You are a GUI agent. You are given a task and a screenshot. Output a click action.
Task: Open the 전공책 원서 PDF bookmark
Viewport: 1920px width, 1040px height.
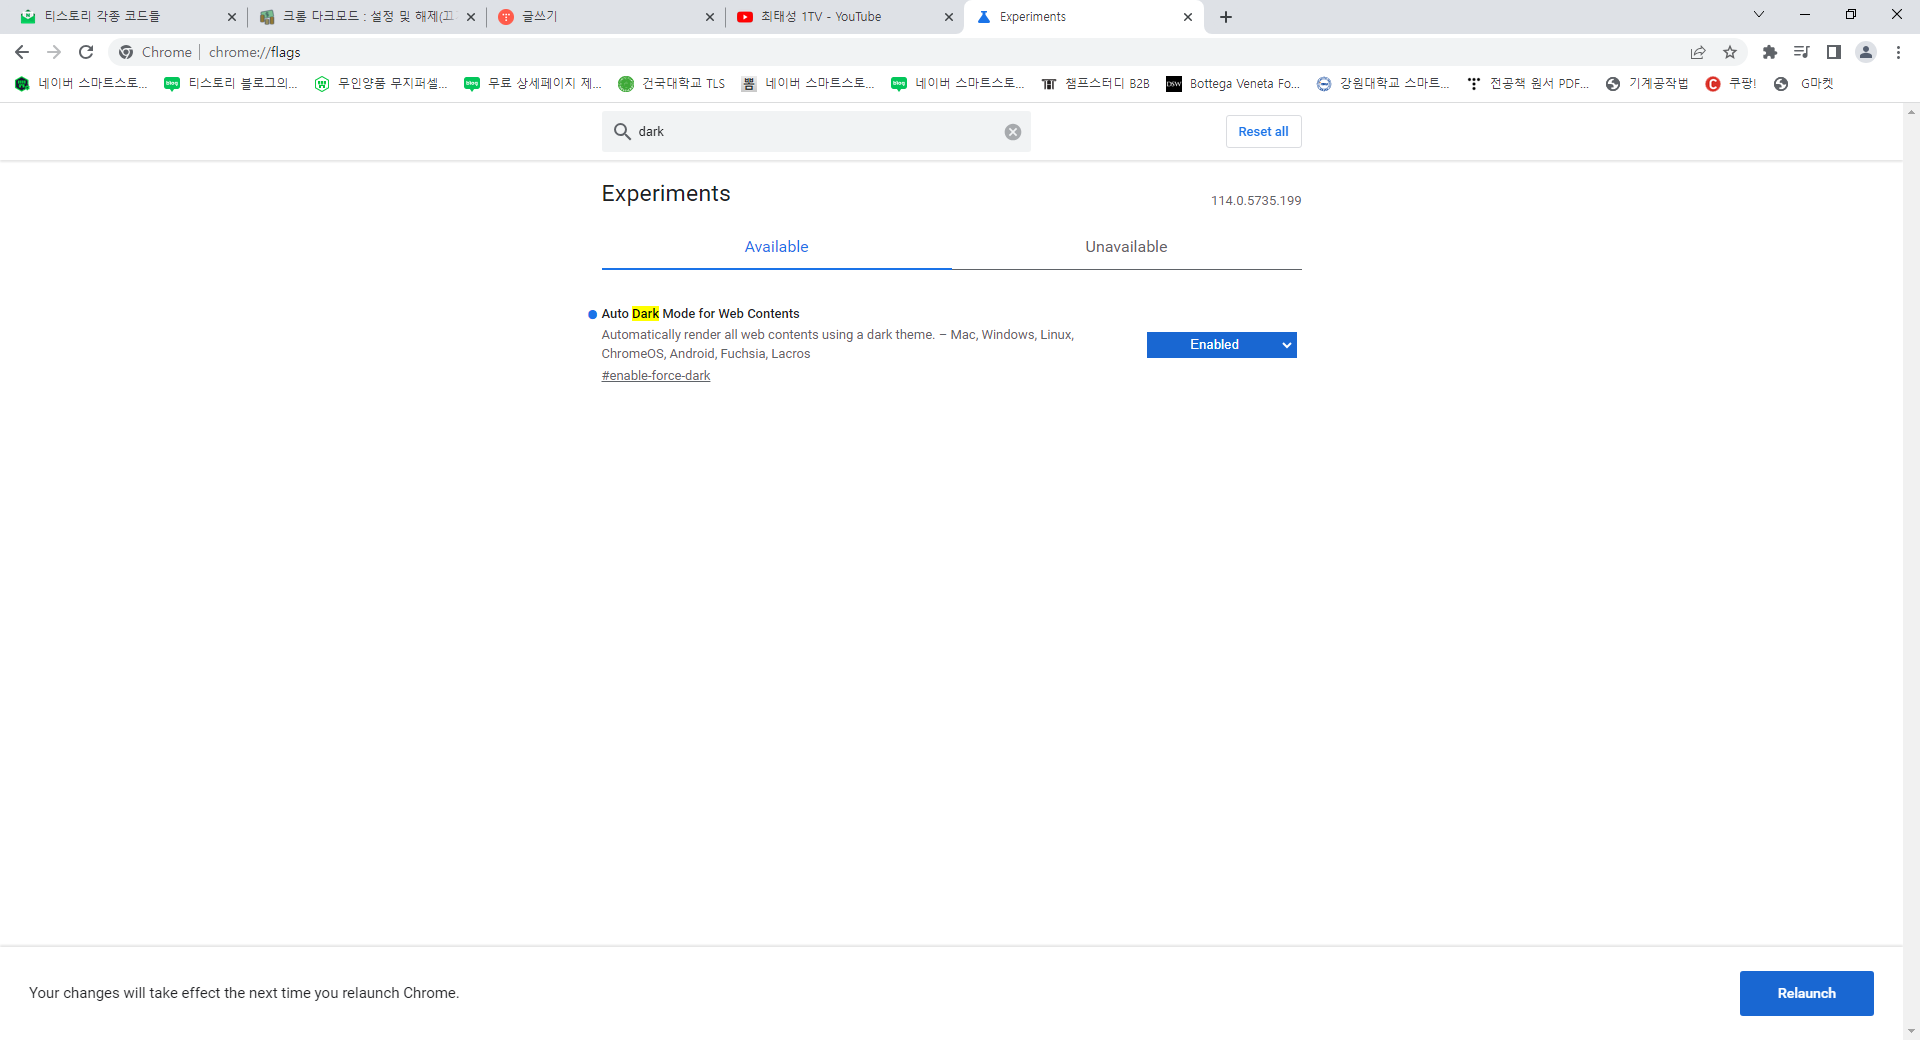pyautogui.click(x=1528, y=84)
